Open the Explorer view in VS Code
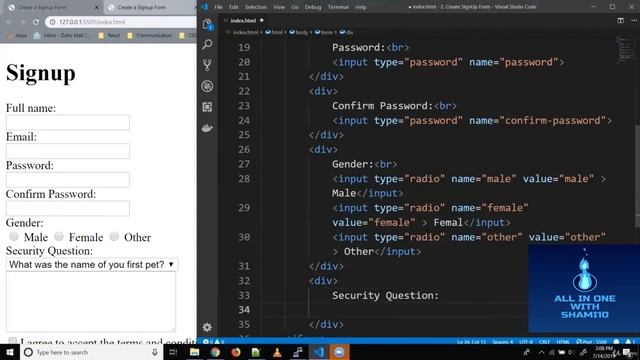Screen dimensions: 640x360 pos(207,24)
